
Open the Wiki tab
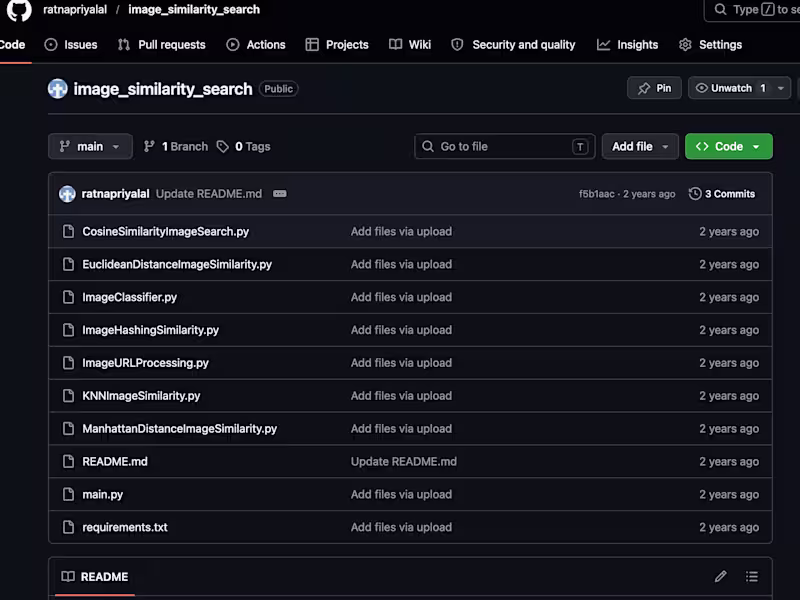point(410,45)
